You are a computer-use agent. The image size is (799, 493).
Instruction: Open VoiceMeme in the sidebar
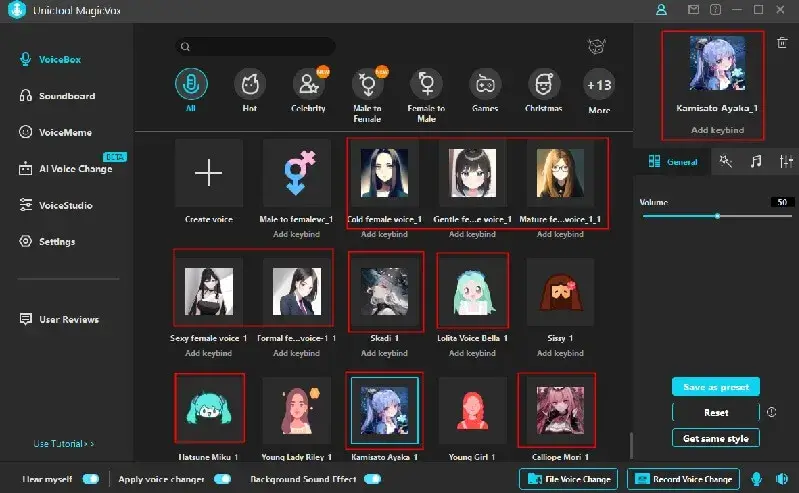(x=56, y=132)
